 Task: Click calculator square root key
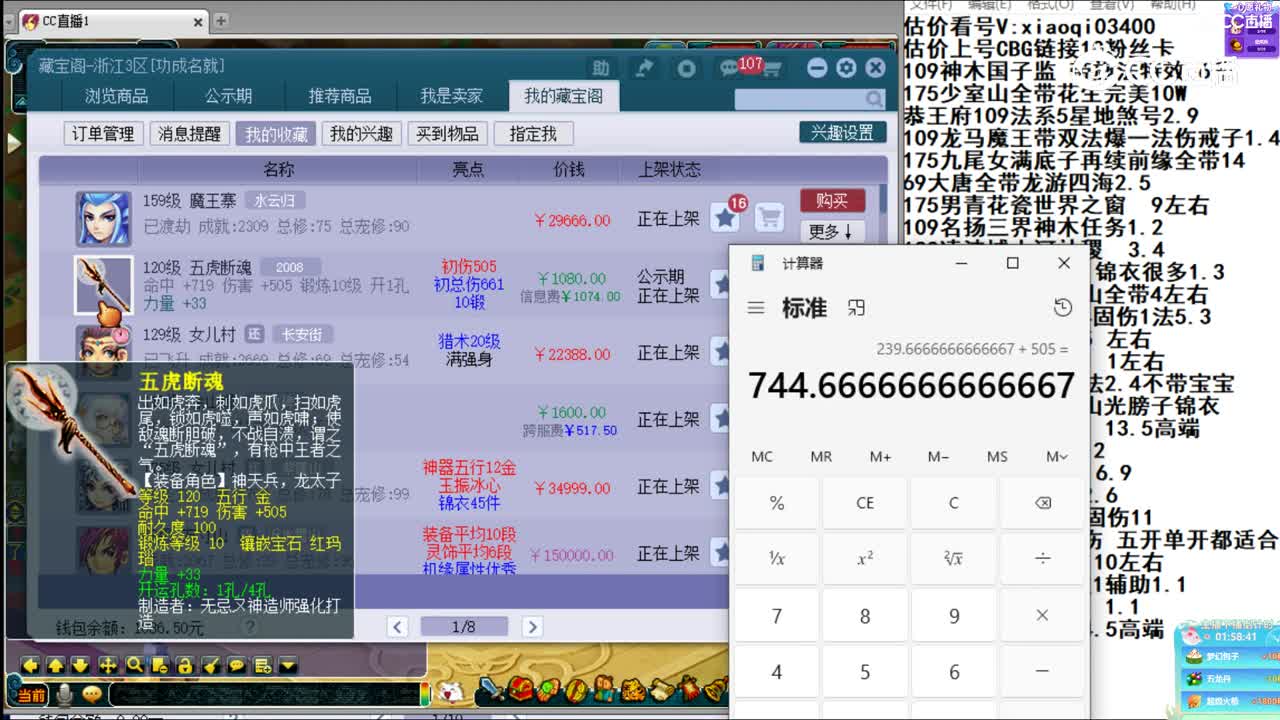[953, 558]
